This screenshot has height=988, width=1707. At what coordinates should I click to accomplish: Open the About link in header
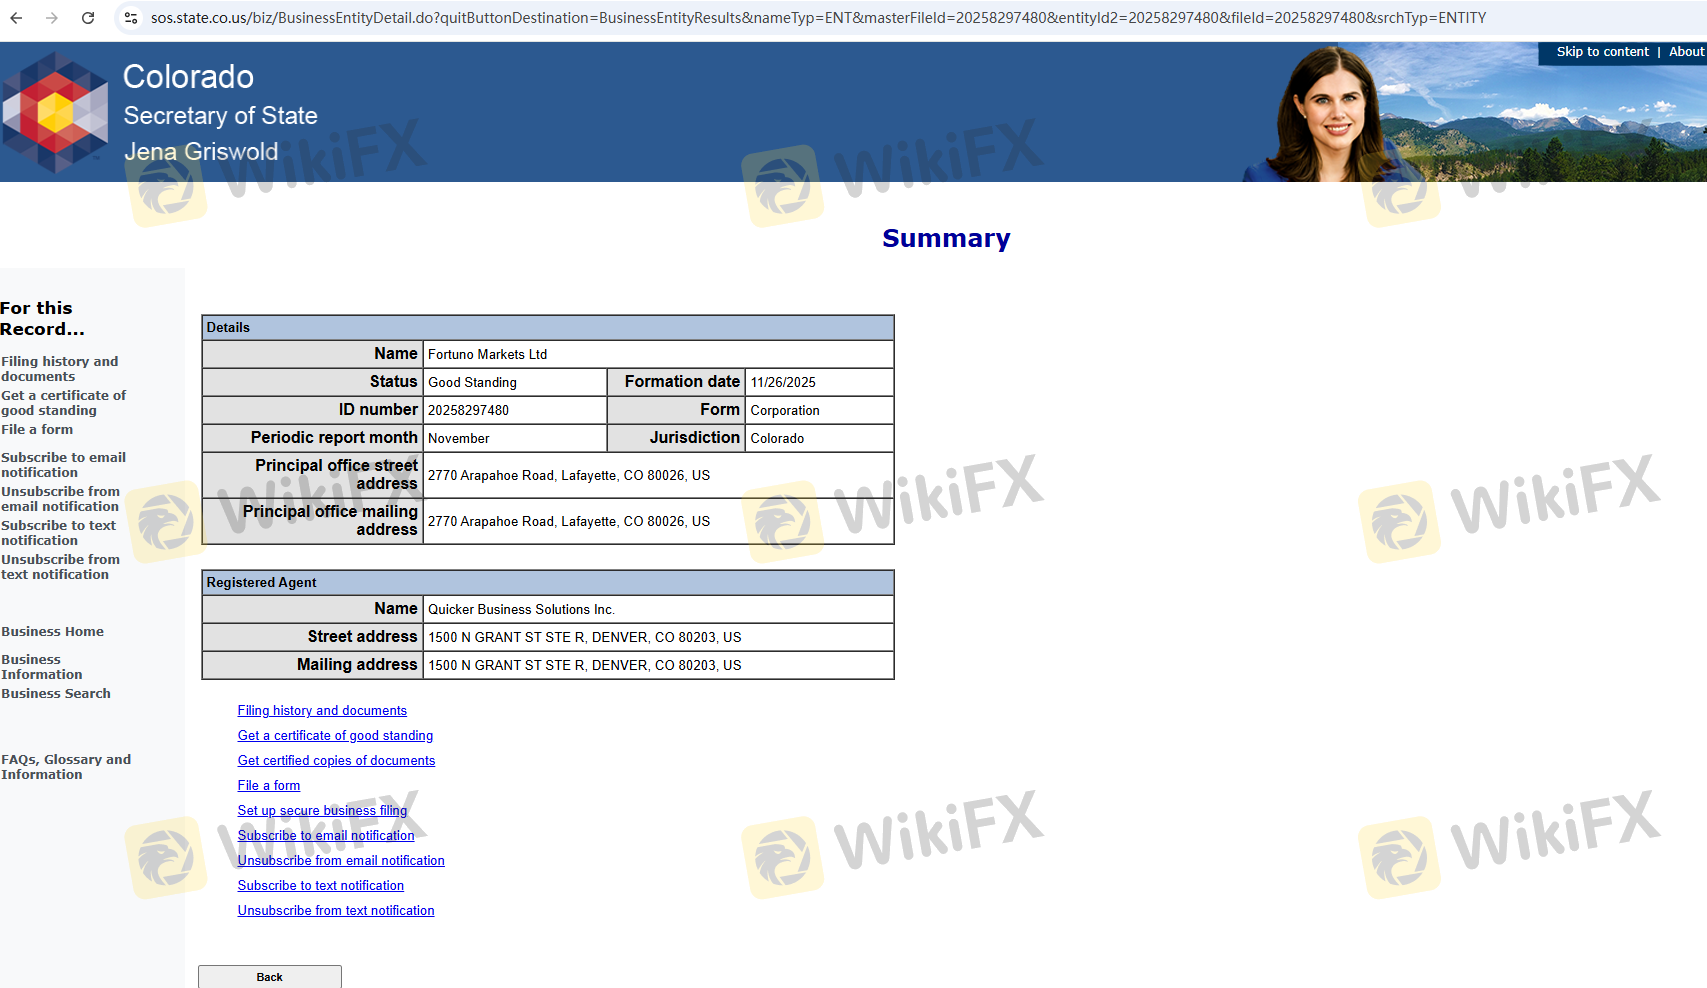click(x=1686, y=52)
